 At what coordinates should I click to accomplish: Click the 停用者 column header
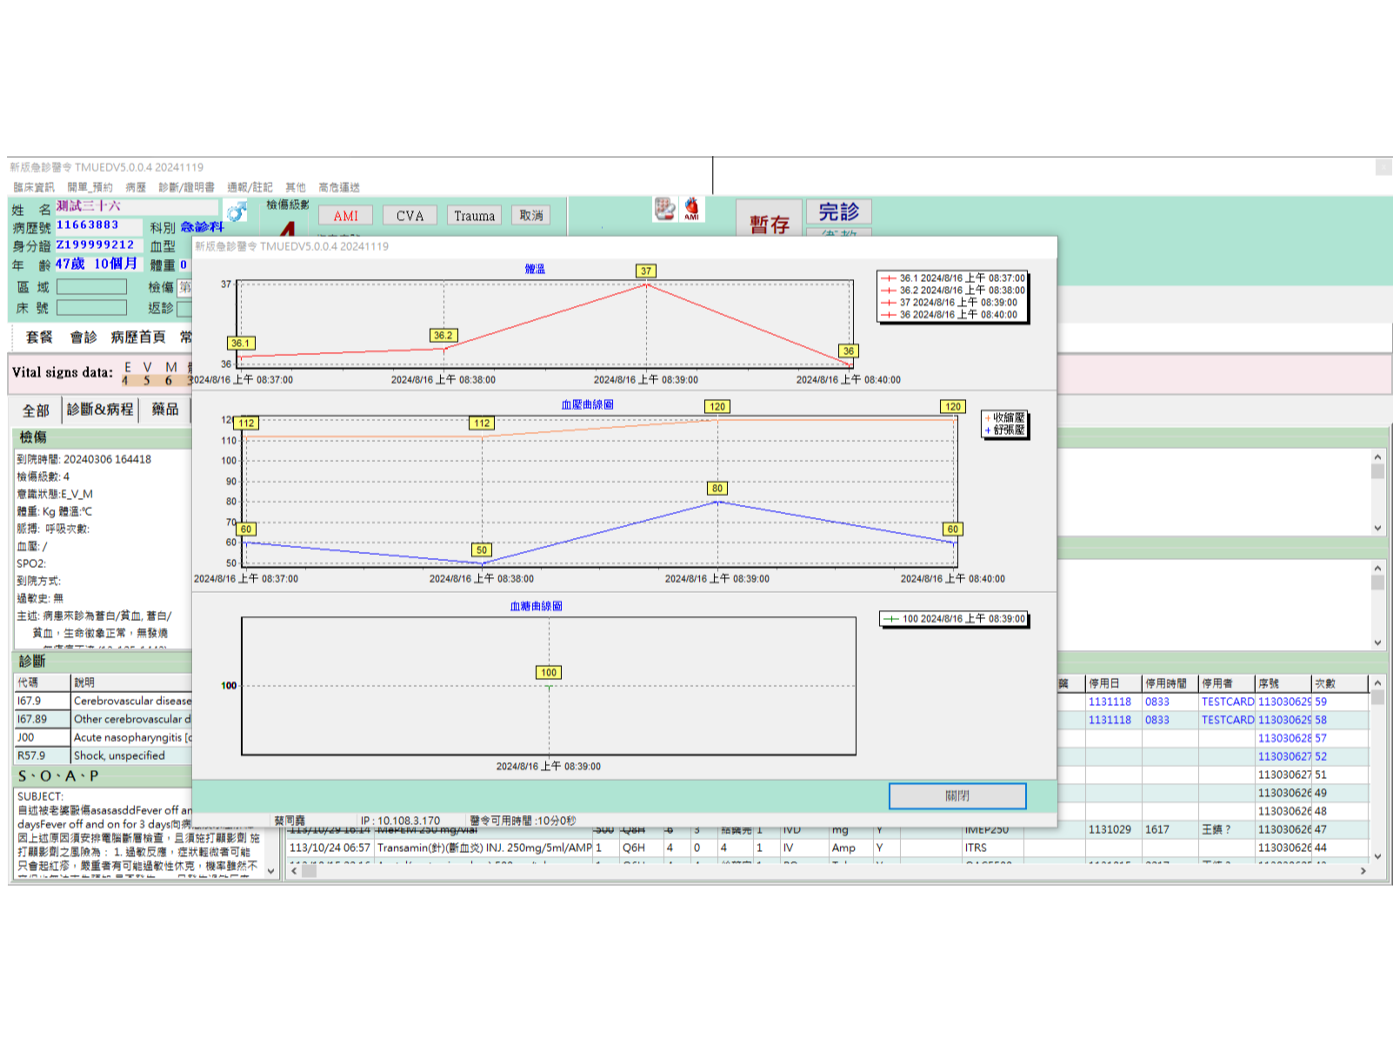coord(1227,683)
